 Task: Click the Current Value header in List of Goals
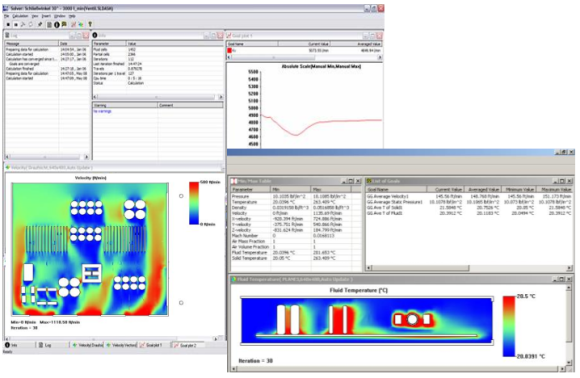click(445, 189)
